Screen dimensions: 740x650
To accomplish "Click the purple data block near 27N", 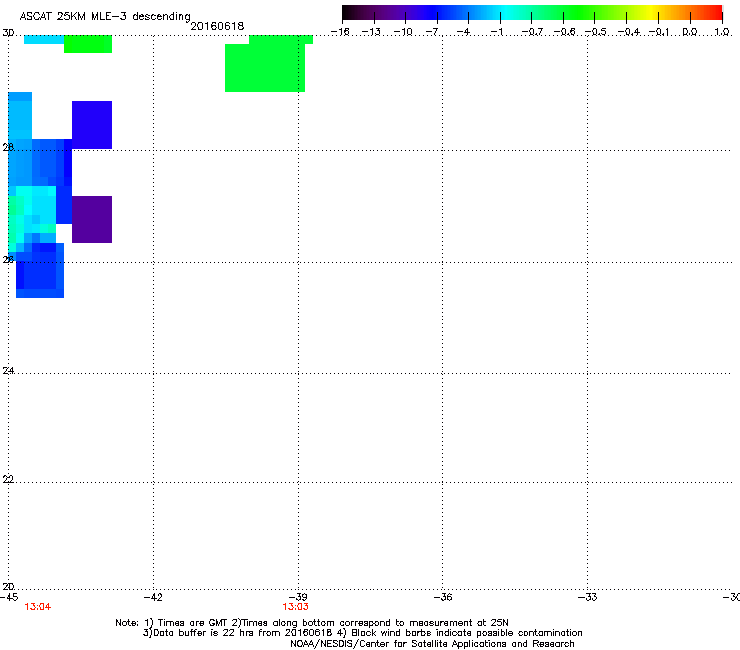I will click(x=92, y=219).
